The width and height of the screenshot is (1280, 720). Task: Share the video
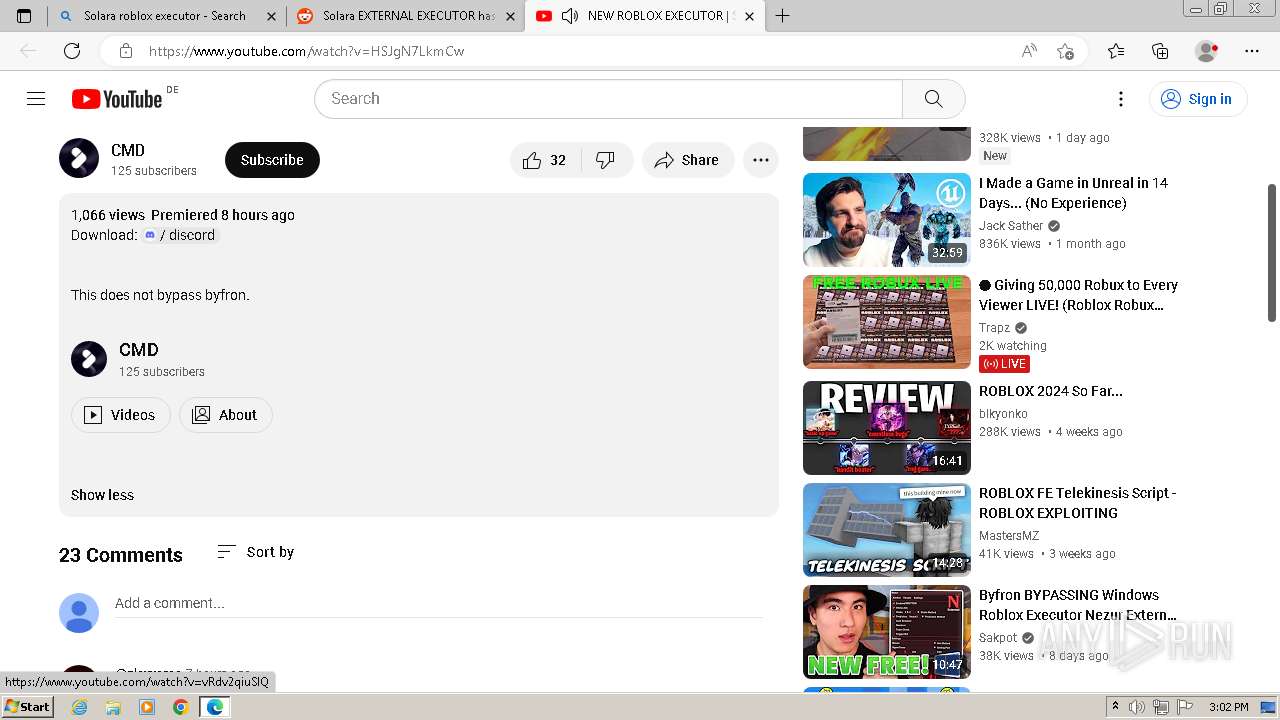tap(687, 160)
